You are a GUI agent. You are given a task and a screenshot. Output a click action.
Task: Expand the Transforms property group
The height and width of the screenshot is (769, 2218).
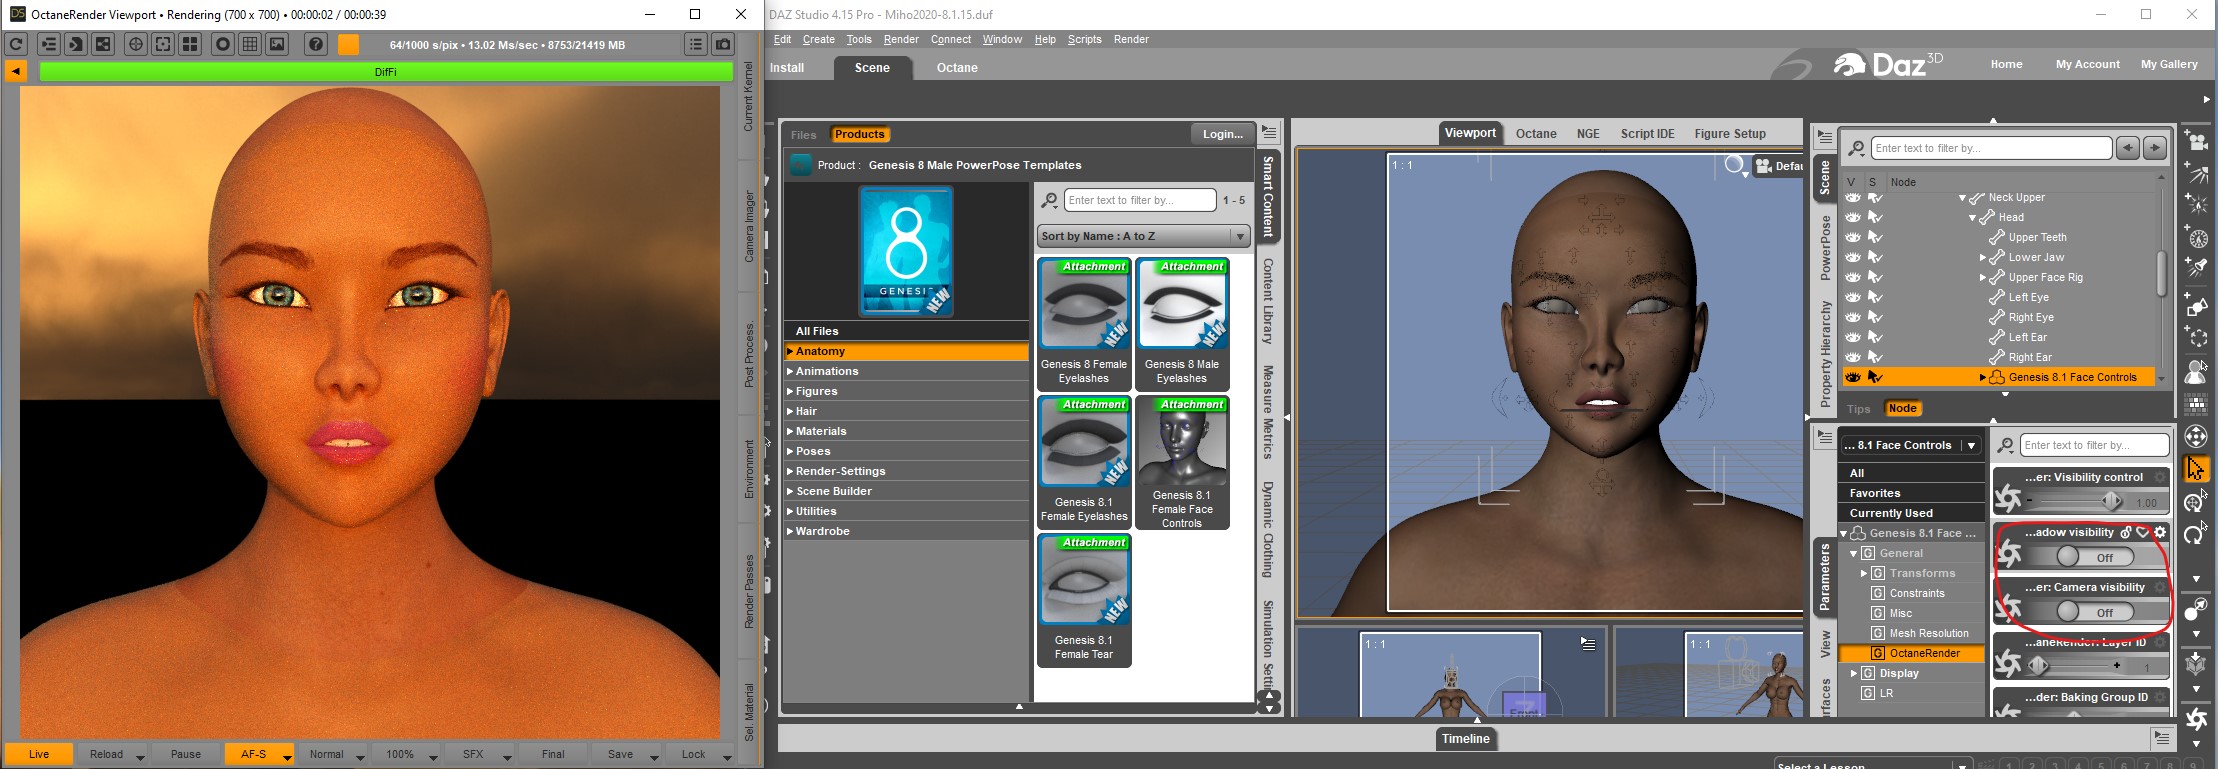tap(1863, 573)
